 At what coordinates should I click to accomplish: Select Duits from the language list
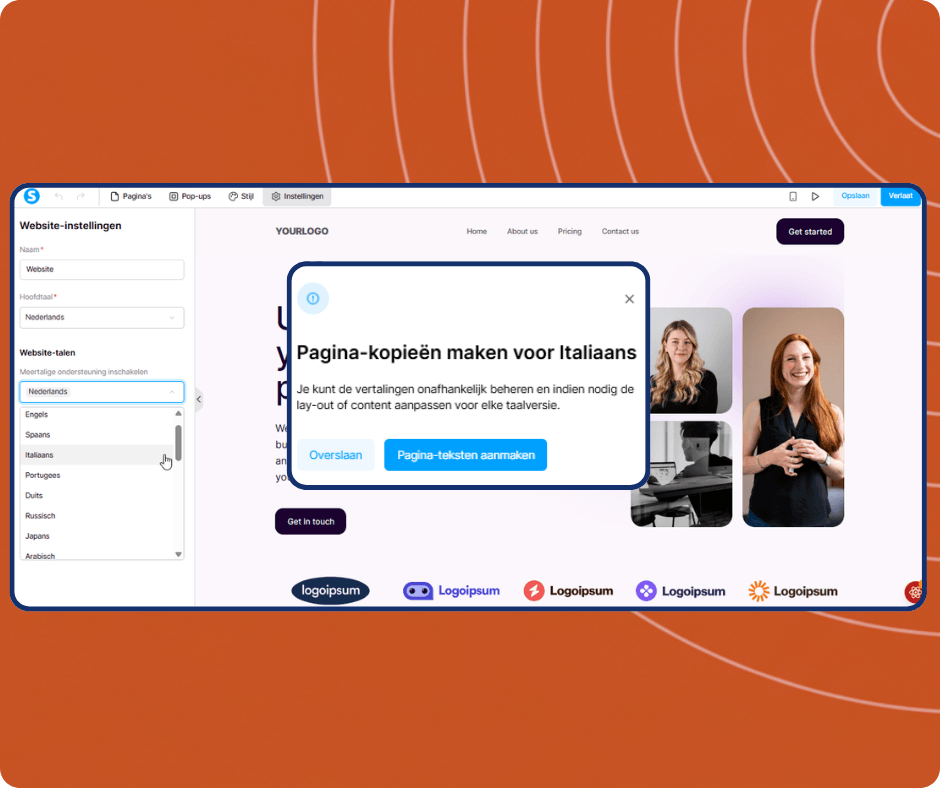tap(97, 495)
